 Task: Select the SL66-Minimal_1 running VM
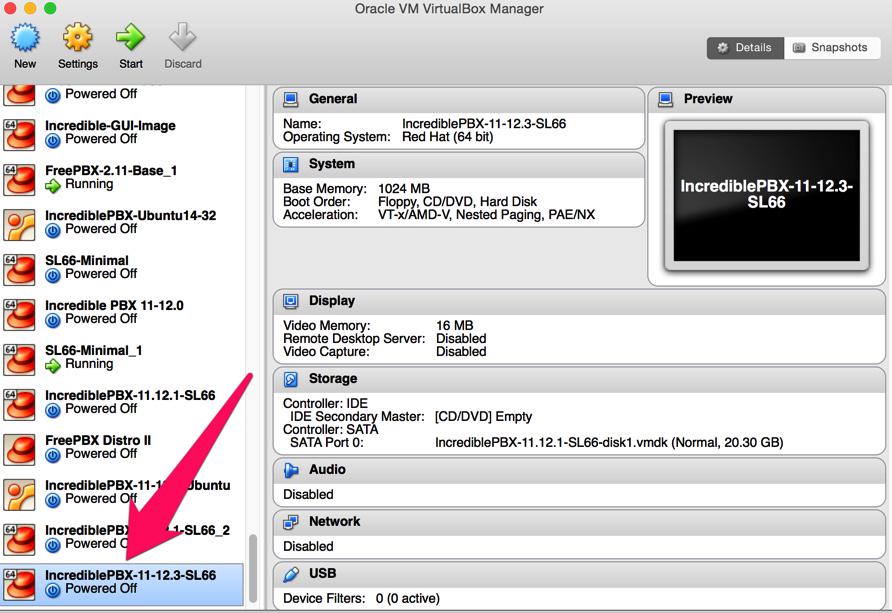(x=122, y=358)
